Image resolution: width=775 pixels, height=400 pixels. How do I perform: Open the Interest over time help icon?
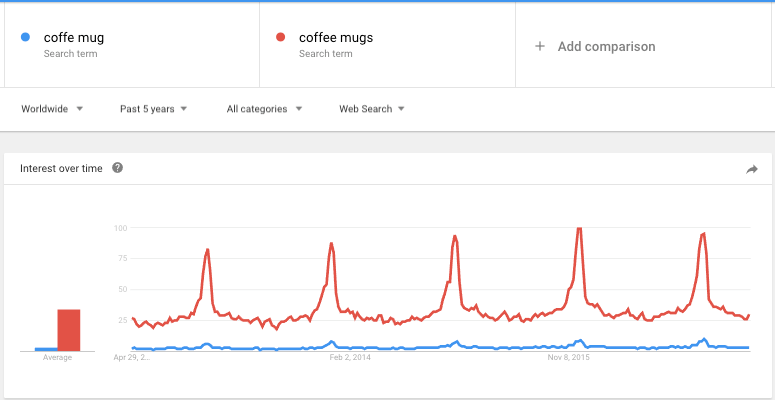[x=117, y=168]
